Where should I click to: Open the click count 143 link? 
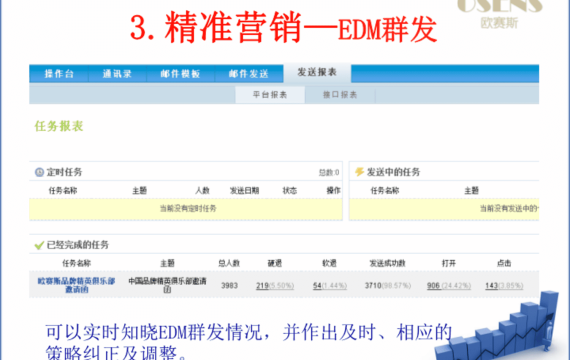(x=491, y=286)
